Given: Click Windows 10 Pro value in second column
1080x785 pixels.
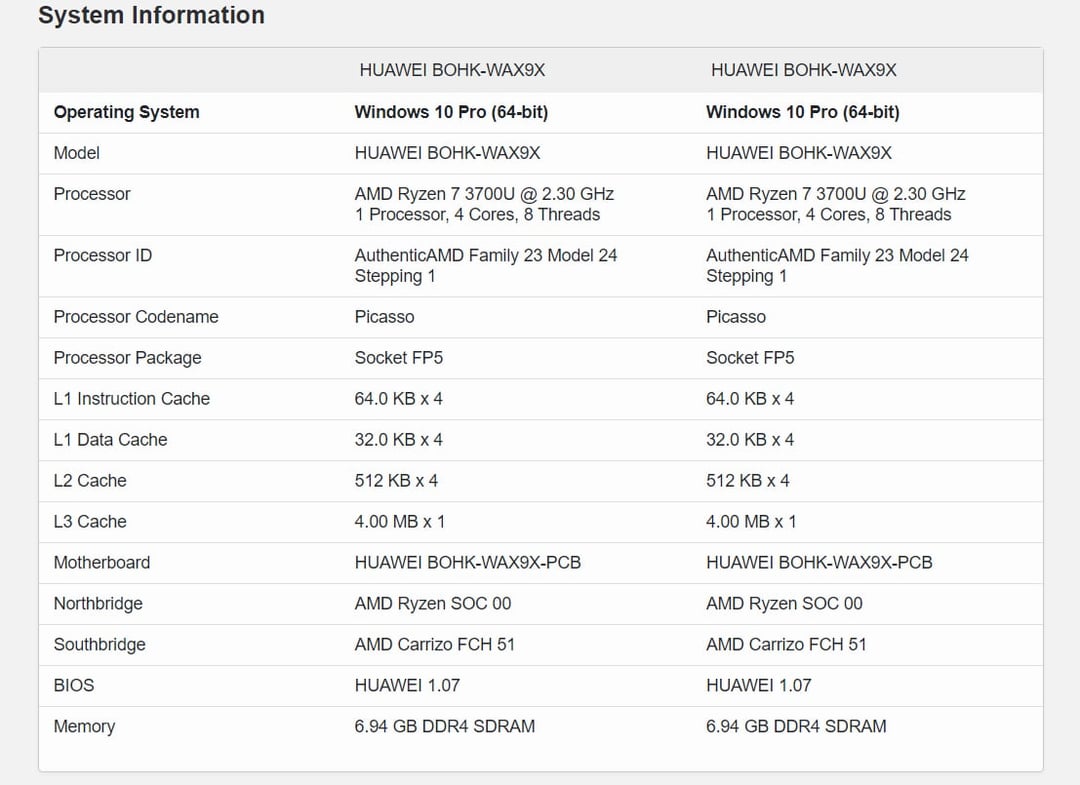Looking at the screenshot, I should click(803, 112).
